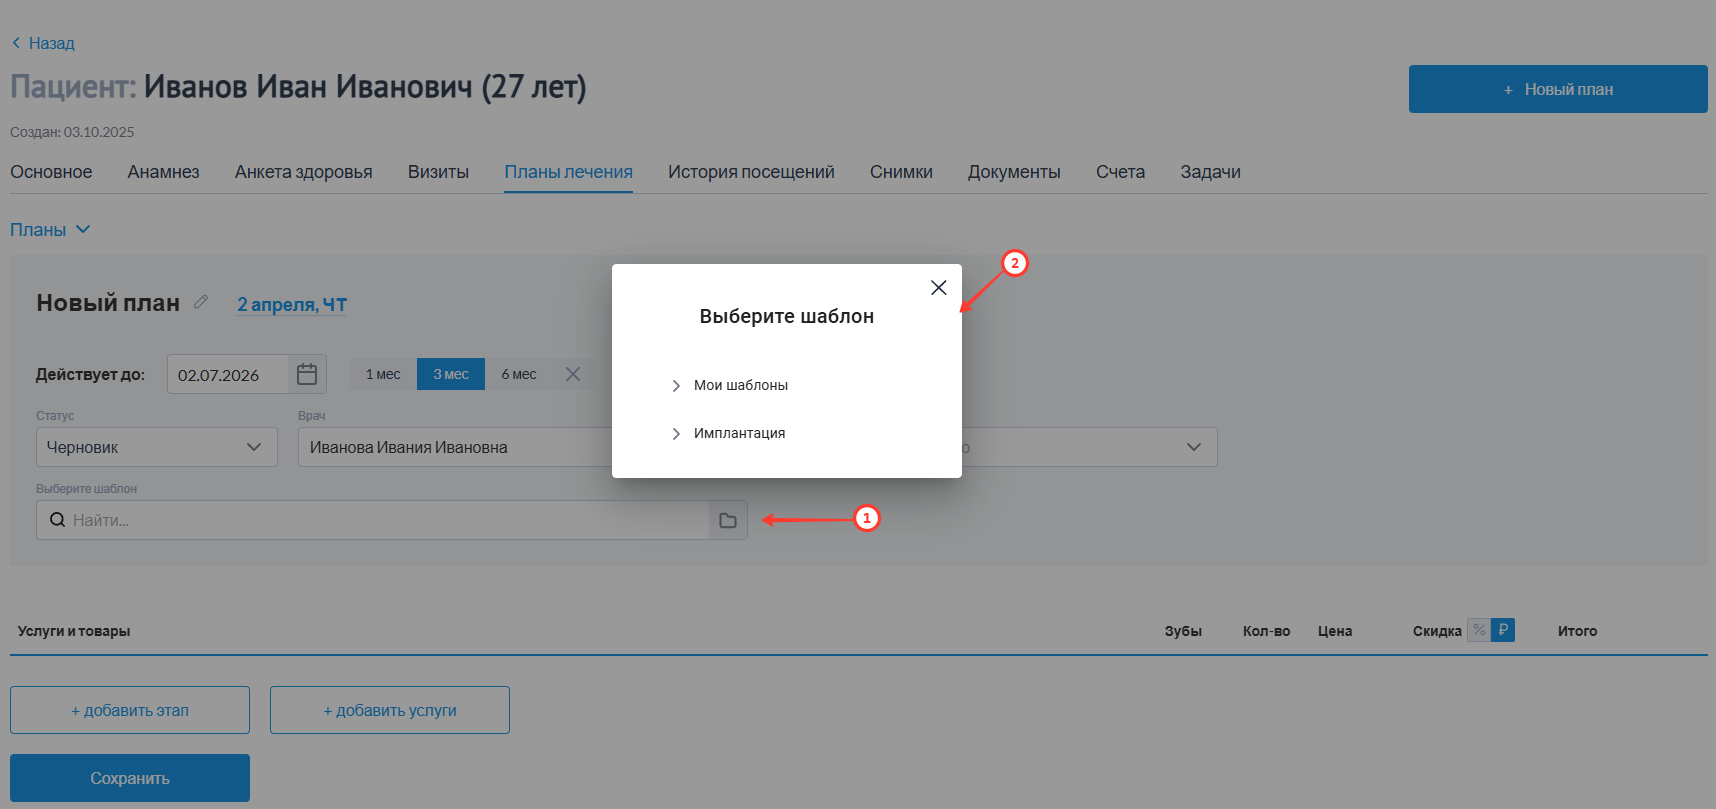Click добавить услуги button
This screenshot has width=1716, height=809.
390,710
